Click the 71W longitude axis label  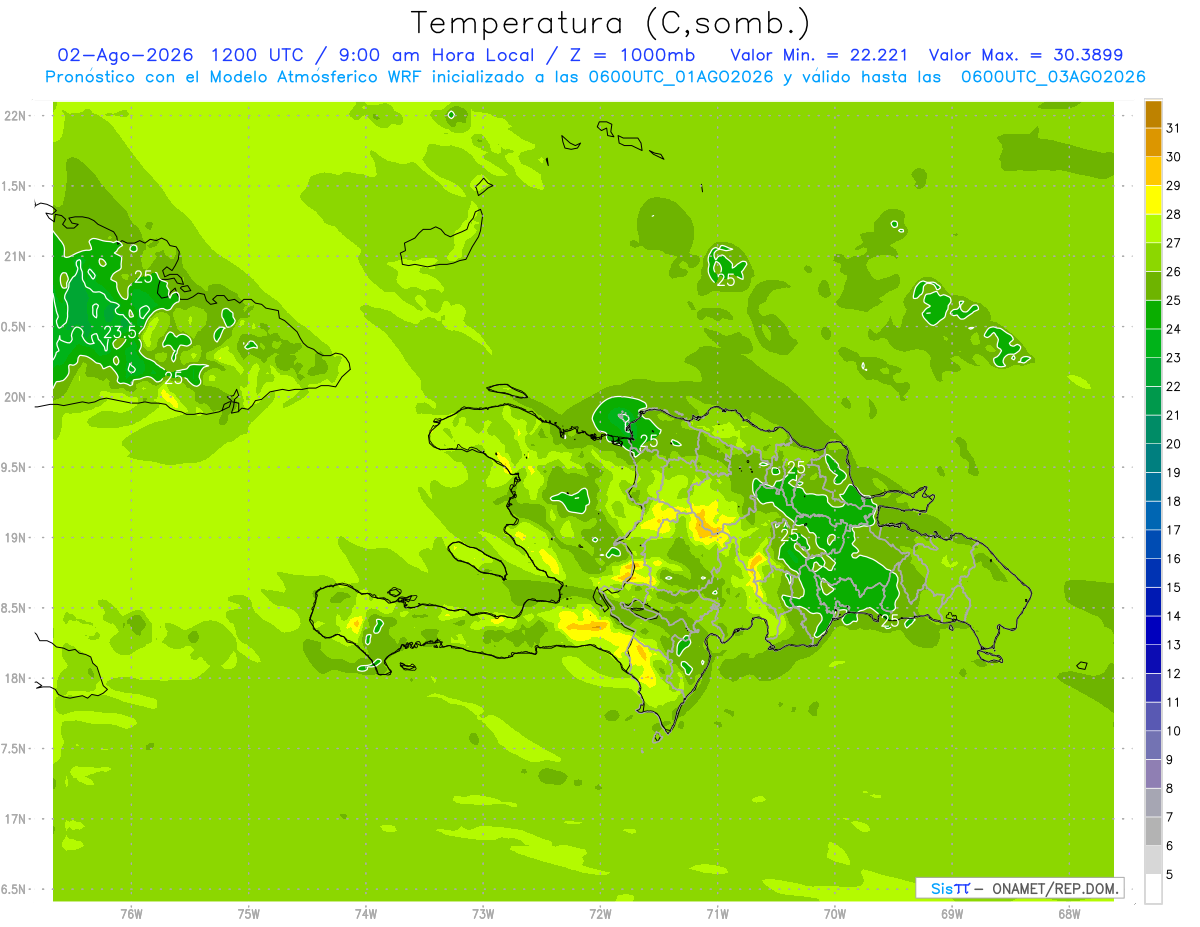(x=717, y=914)
